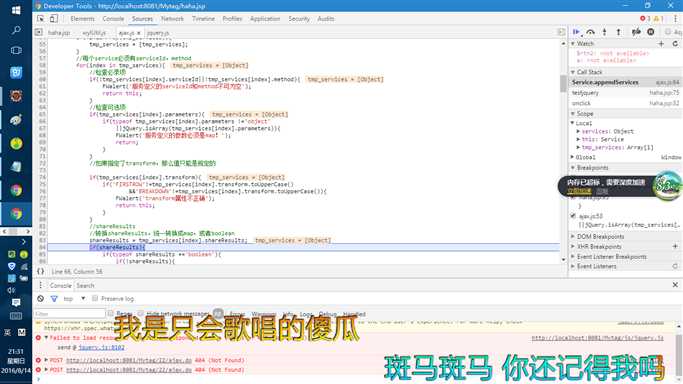The image size is (683, 384).
Task: Show only Debug messages in console
Action: click(328, 314)
